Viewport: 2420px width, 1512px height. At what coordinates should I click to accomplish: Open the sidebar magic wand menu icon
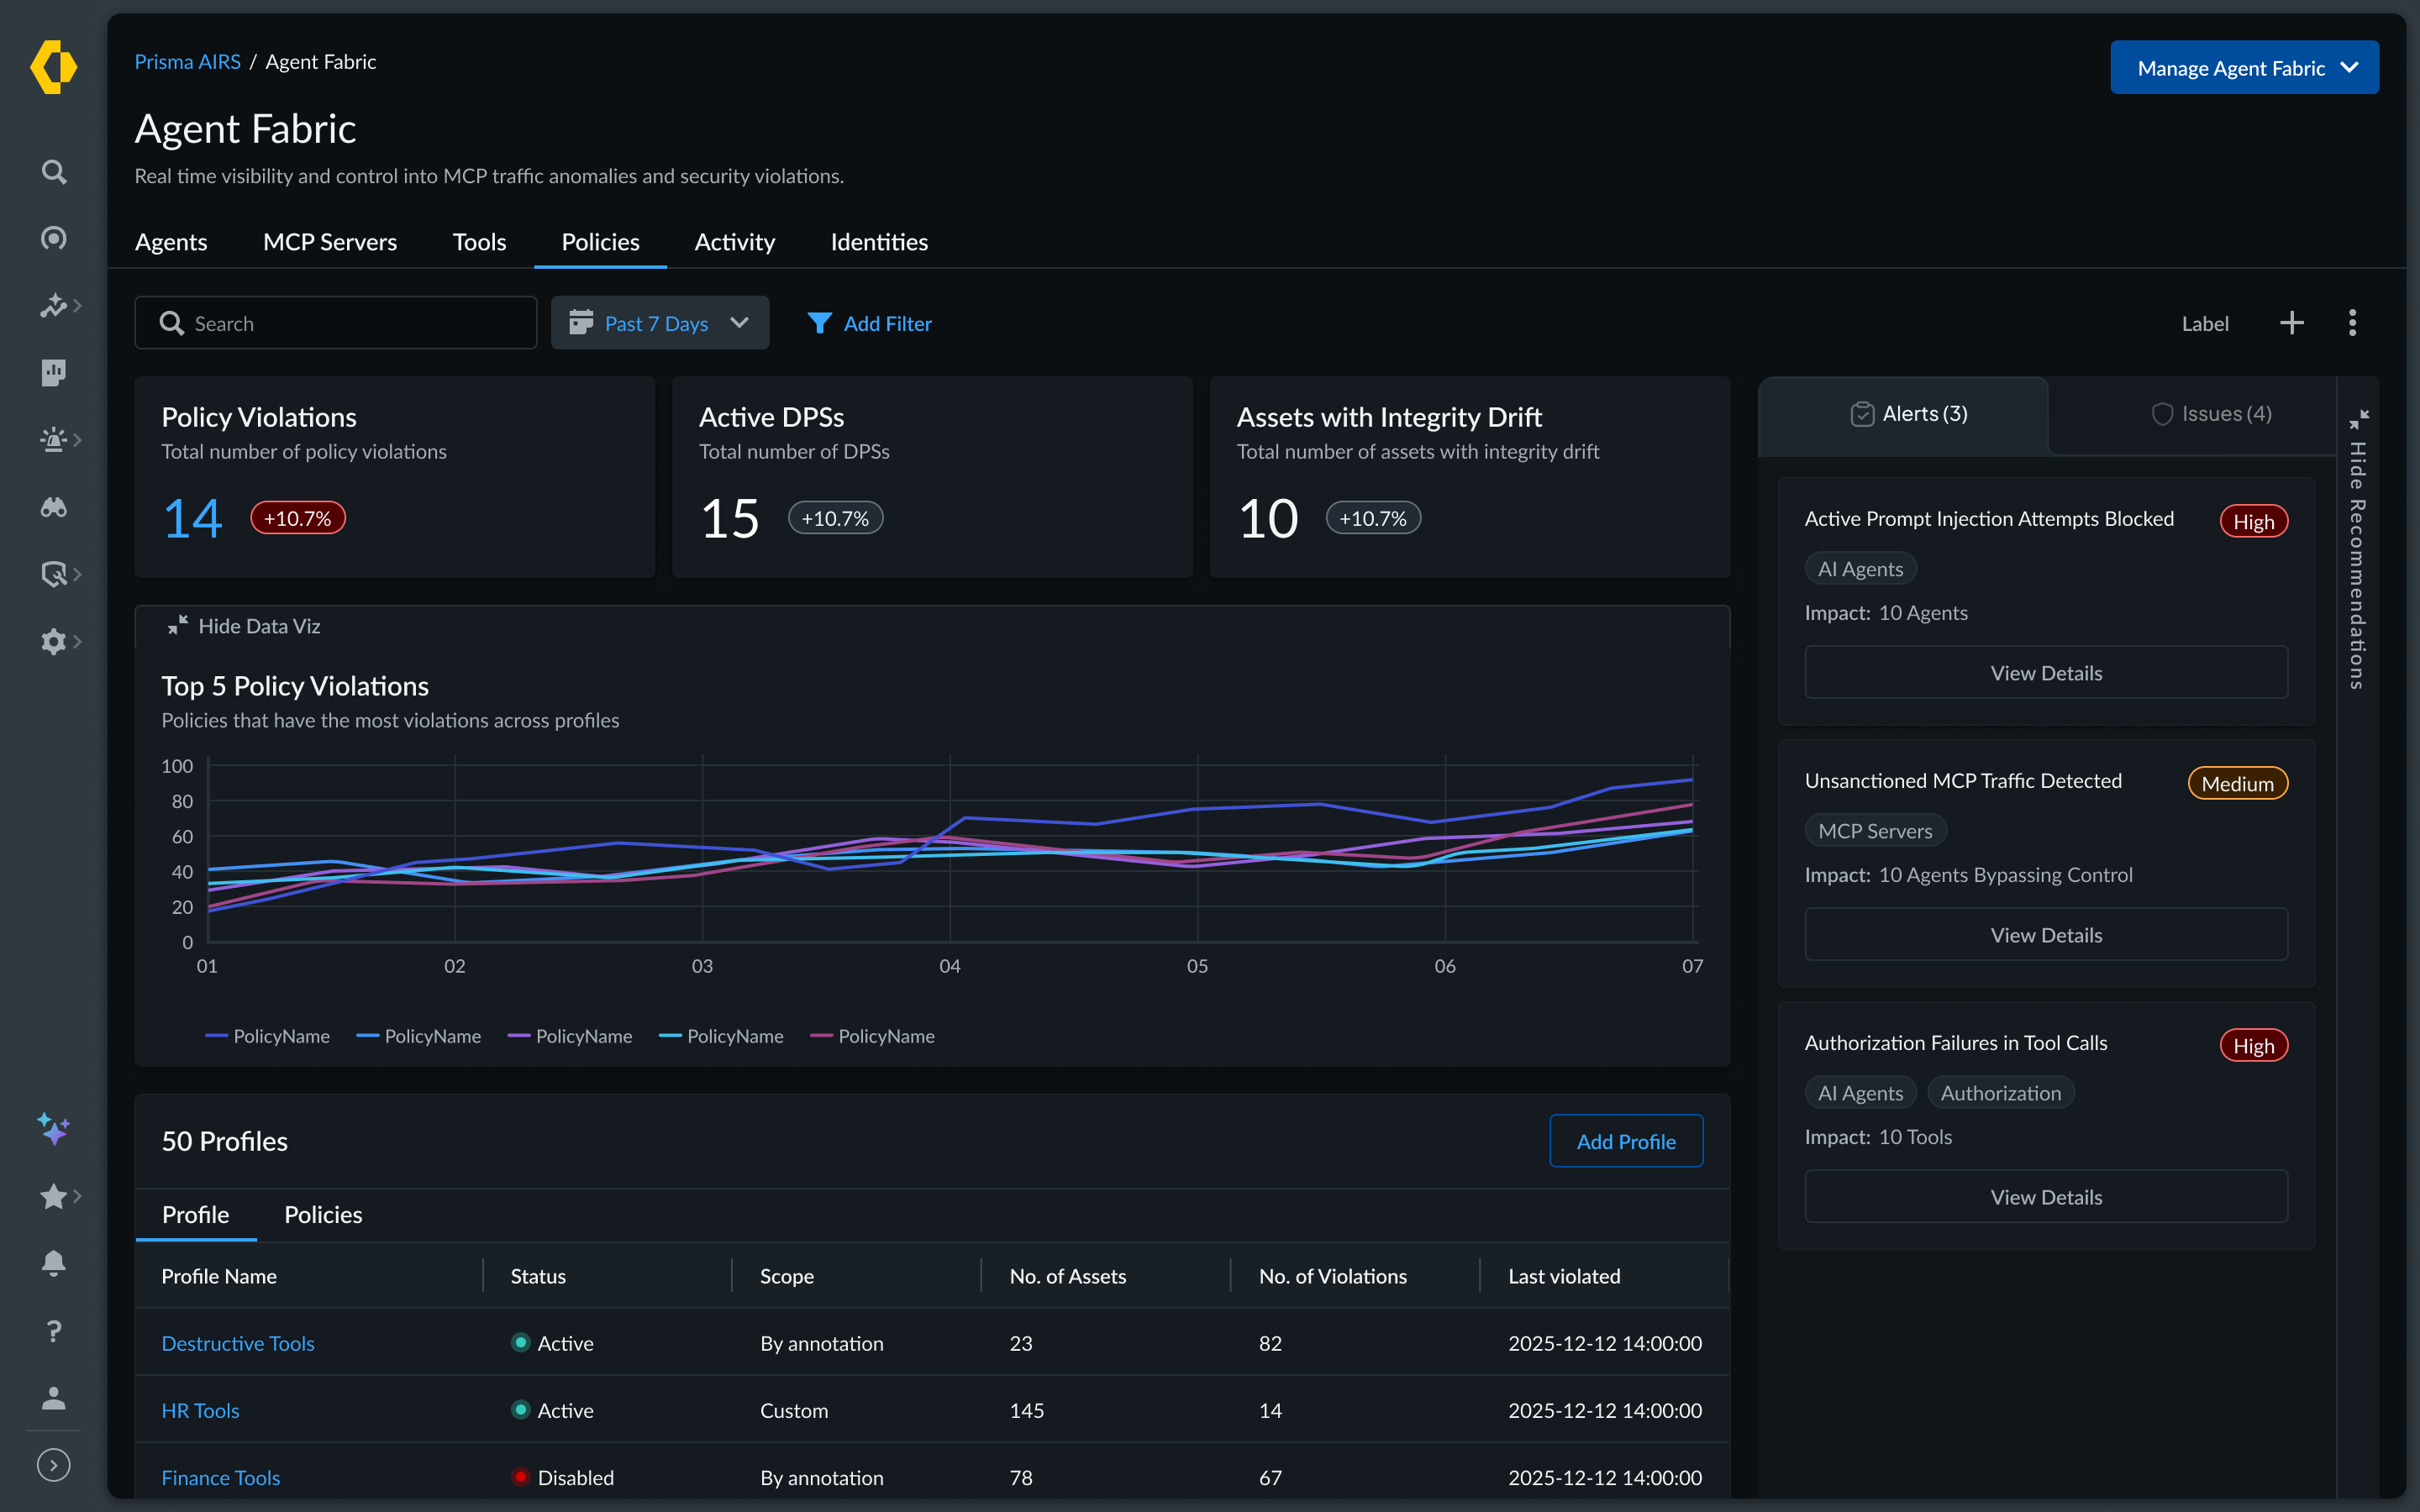(x=52, y=305)
